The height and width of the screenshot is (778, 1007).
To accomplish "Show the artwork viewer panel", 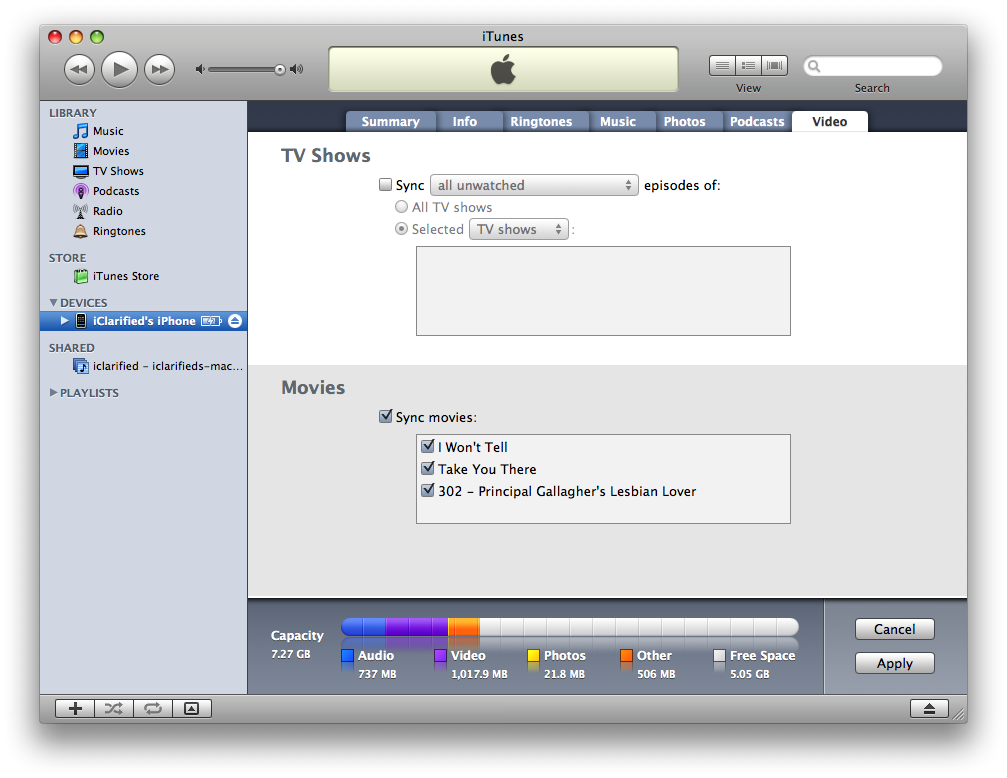I will point(192,708).
